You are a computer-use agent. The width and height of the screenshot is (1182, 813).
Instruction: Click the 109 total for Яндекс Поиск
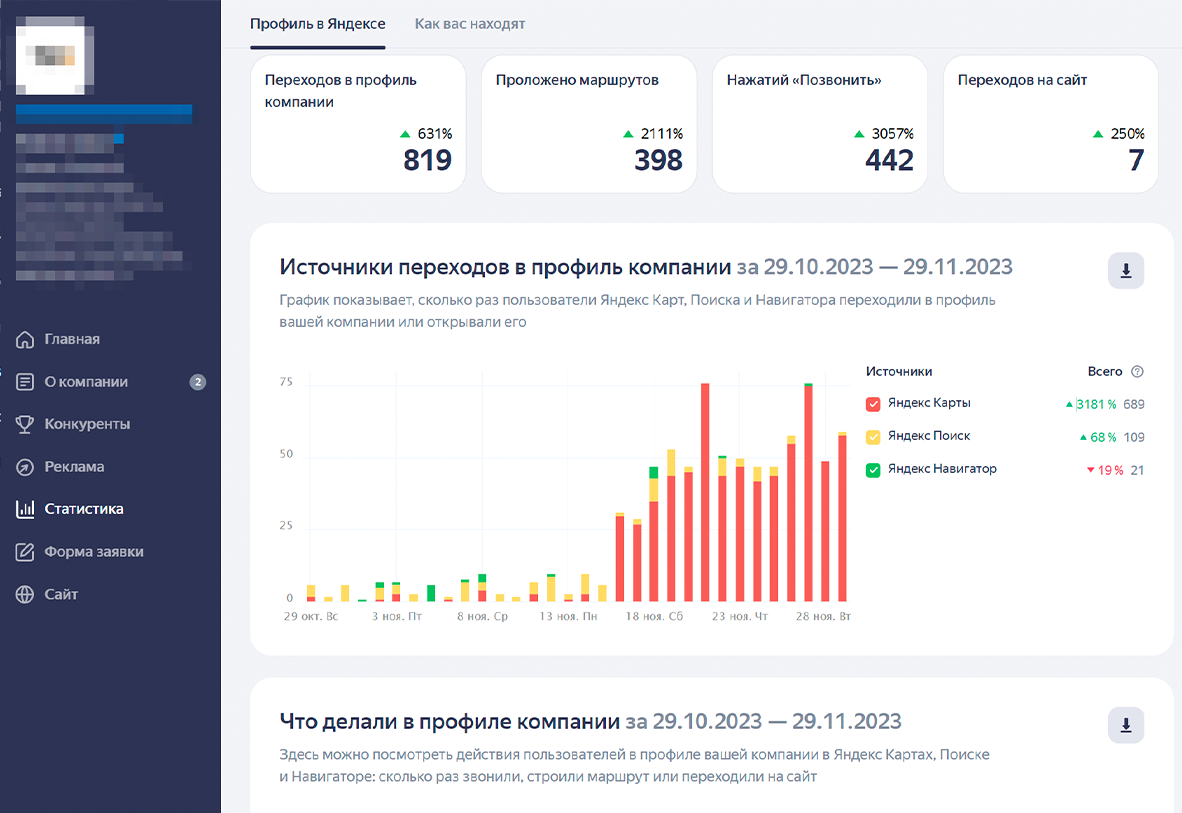(1134, 437)
